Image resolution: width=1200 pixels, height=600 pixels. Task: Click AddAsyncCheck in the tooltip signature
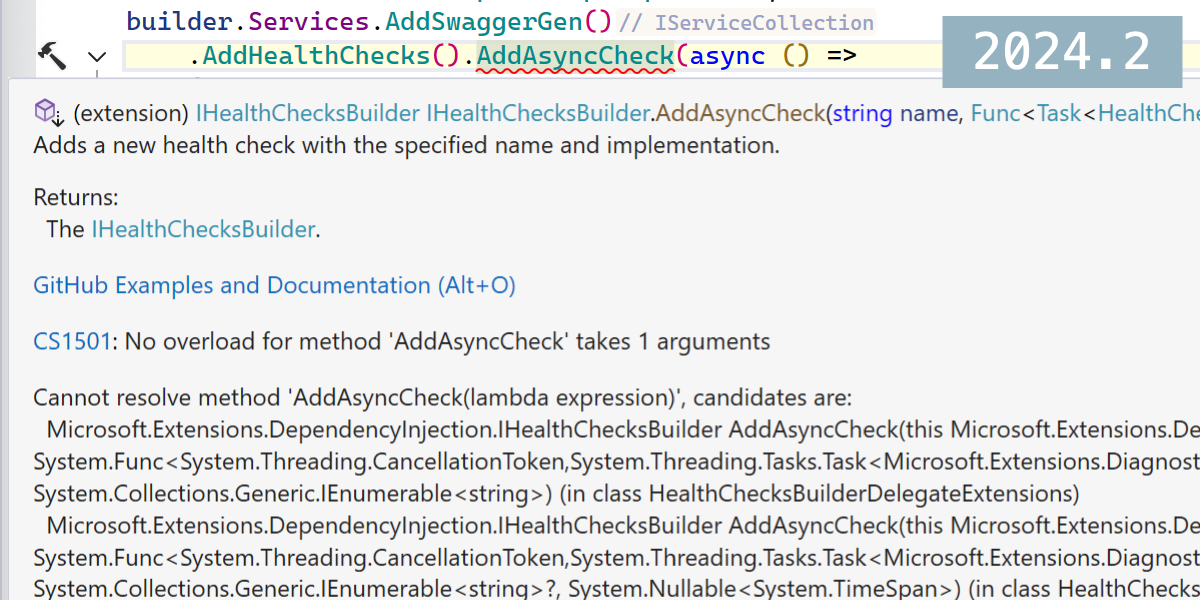[740, 114]
